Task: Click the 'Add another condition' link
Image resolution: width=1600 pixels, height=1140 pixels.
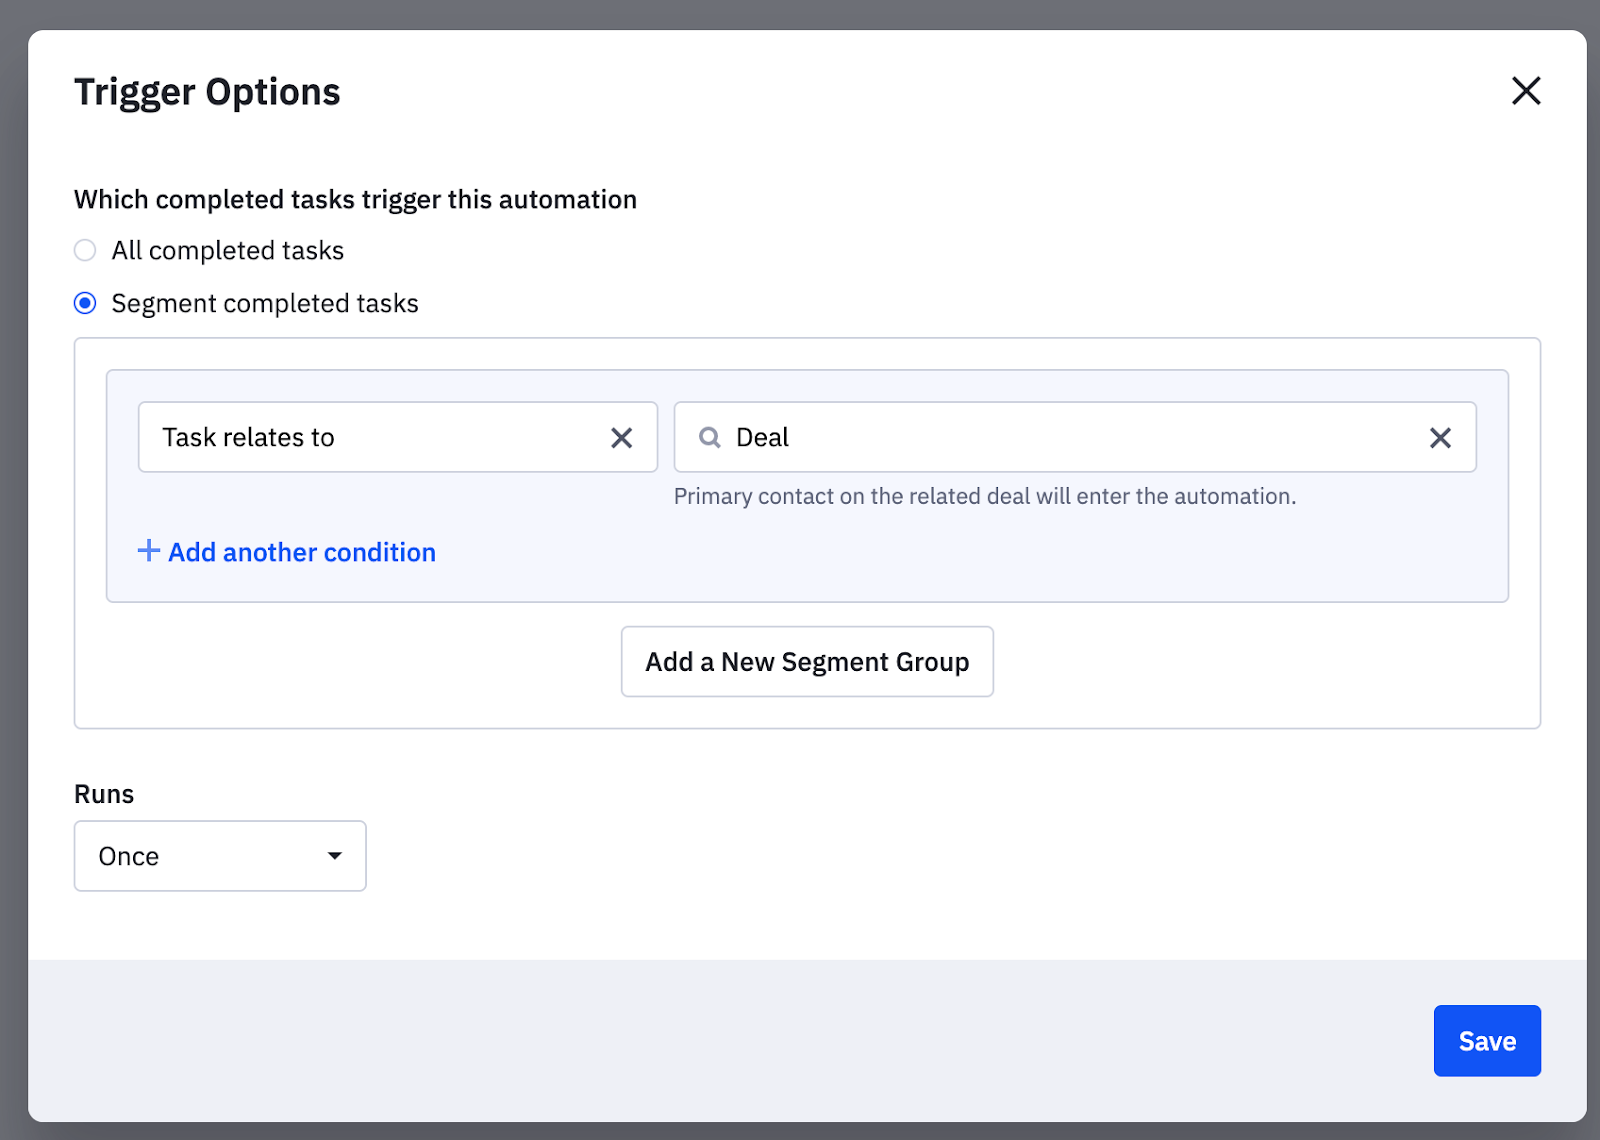Action: [301, 553]
